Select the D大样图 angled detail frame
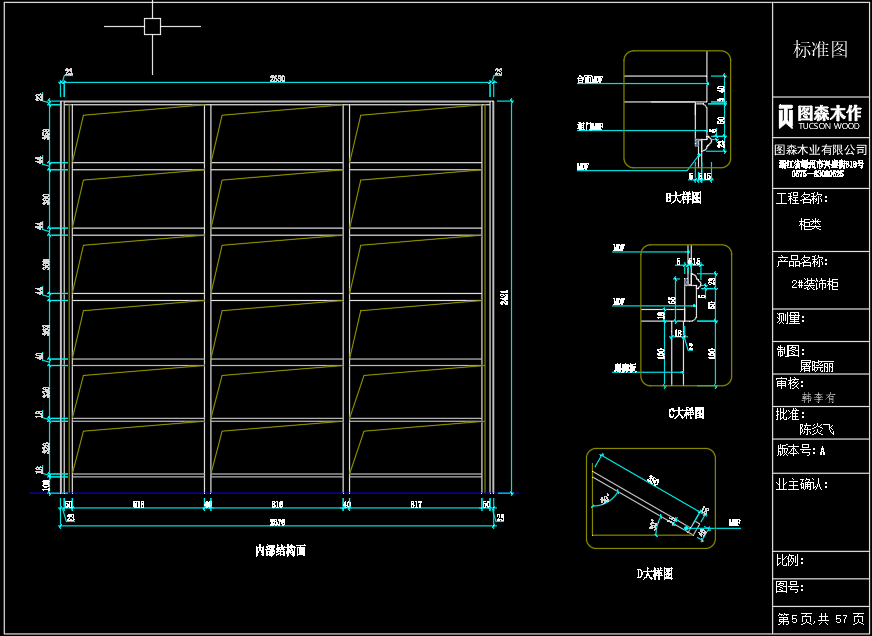 651,498
